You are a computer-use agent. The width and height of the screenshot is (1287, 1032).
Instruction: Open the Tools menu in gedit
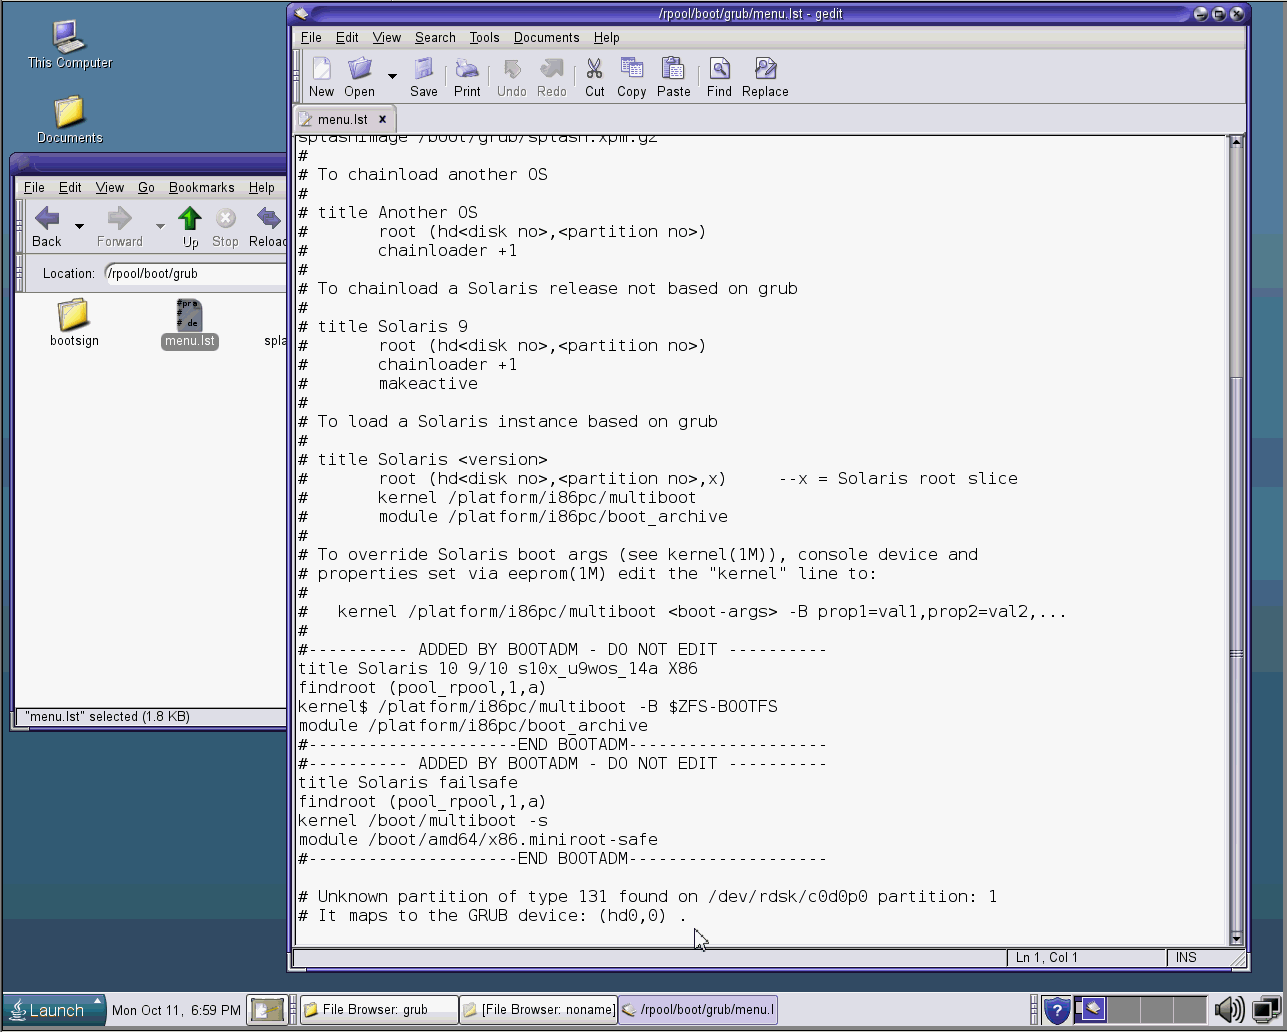point(484,37)
